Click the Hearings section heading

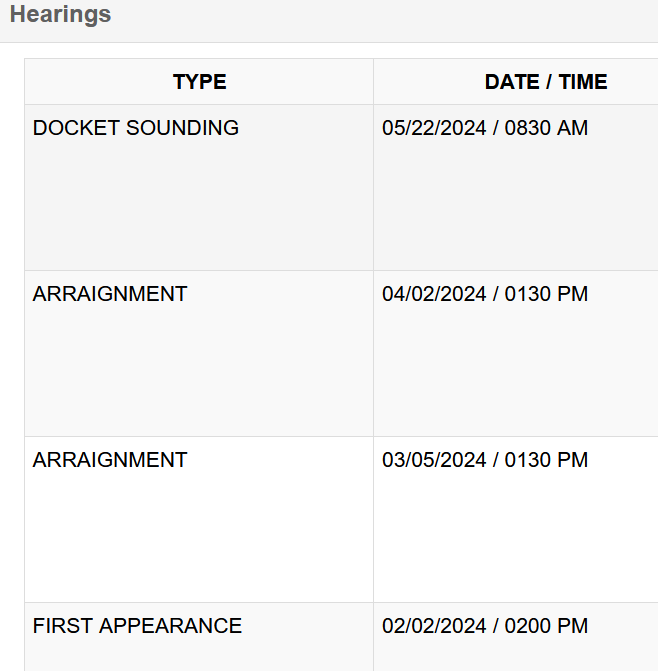click(60, 15)
